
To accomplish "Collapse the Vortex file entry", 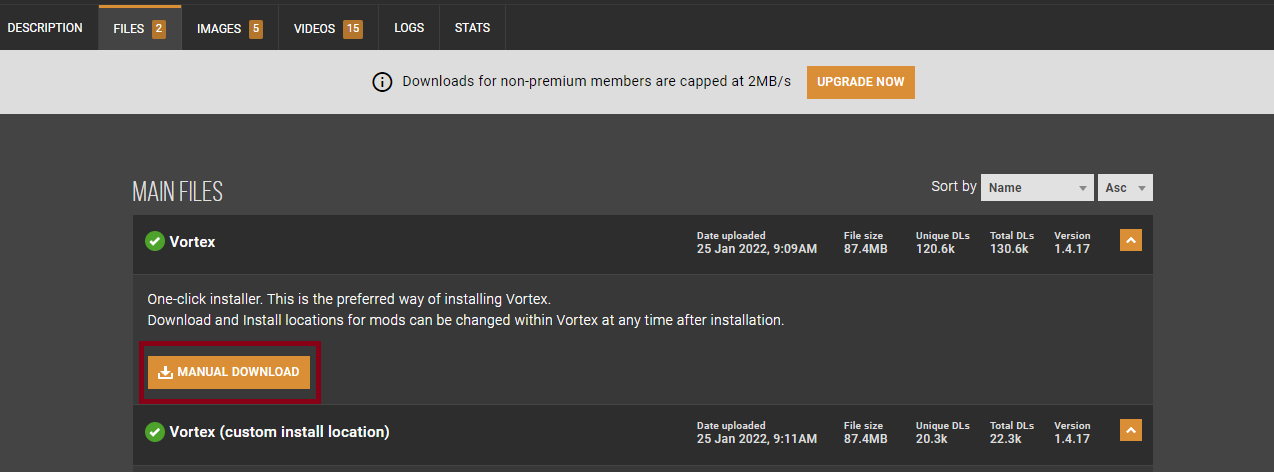I will pyautogui.click(x=1130, y=241).
